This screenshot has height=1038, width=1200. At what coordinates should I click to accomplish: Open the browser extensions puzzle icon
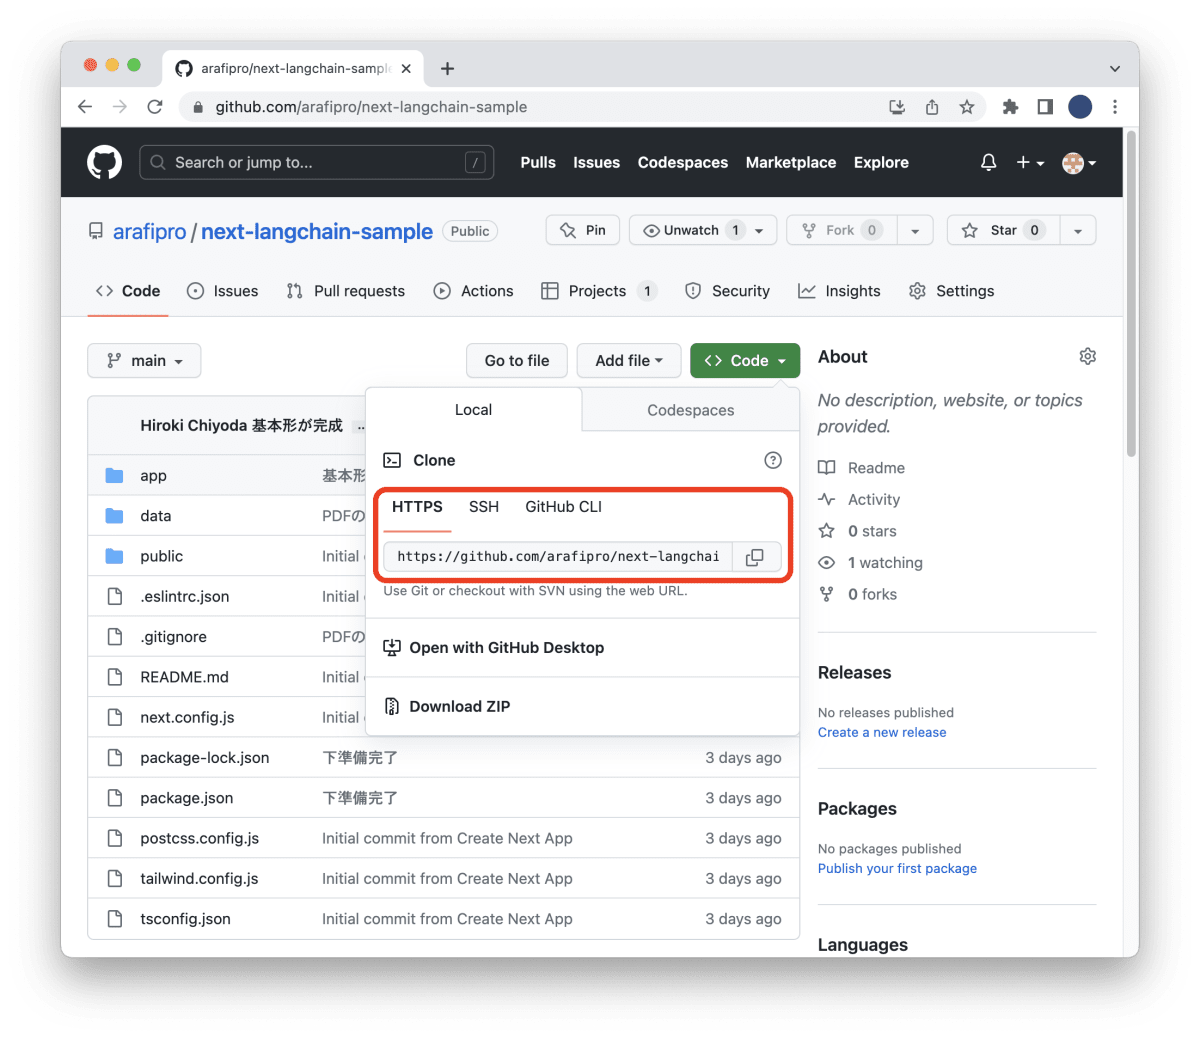point(1010,107)
